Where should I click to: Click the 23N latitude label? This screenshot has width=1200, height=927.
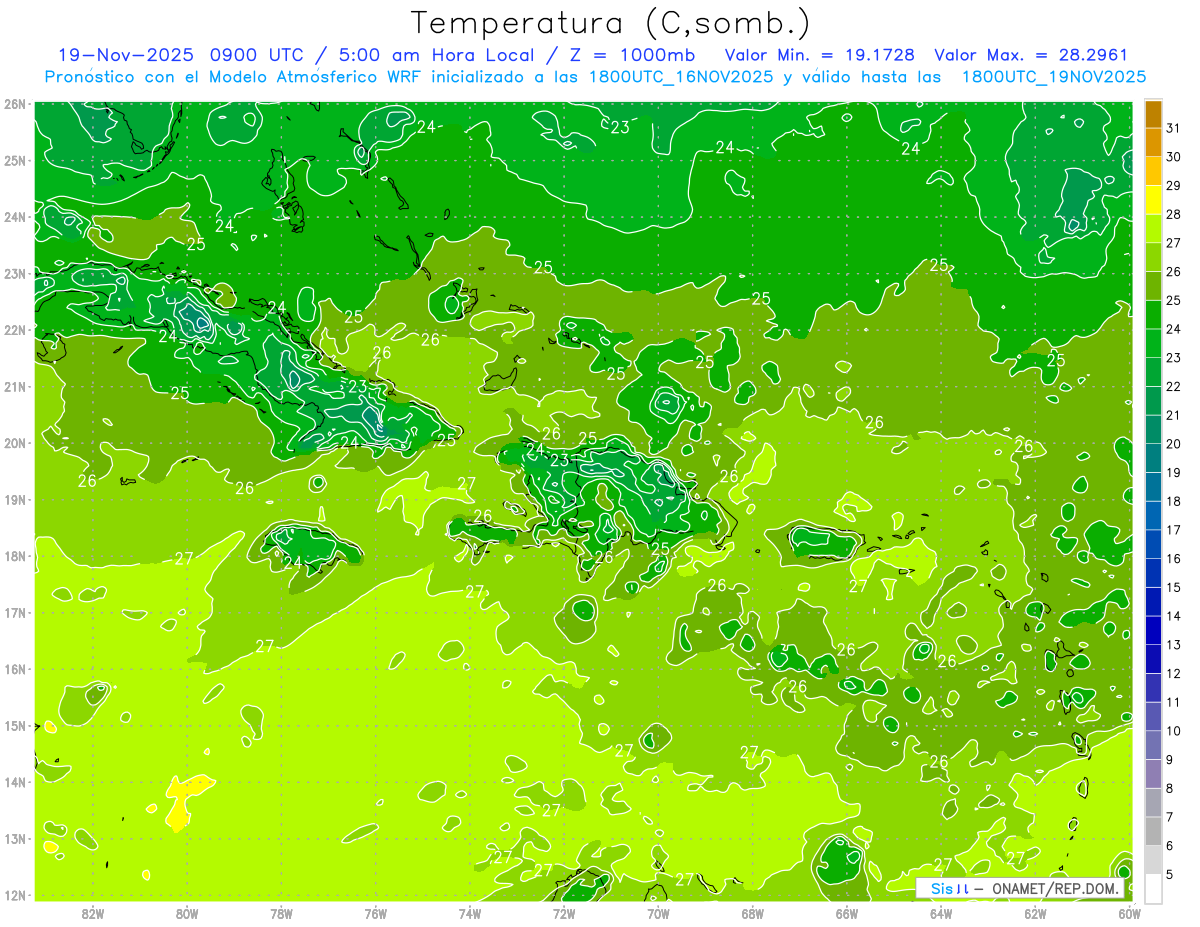(x=15, y=274)
